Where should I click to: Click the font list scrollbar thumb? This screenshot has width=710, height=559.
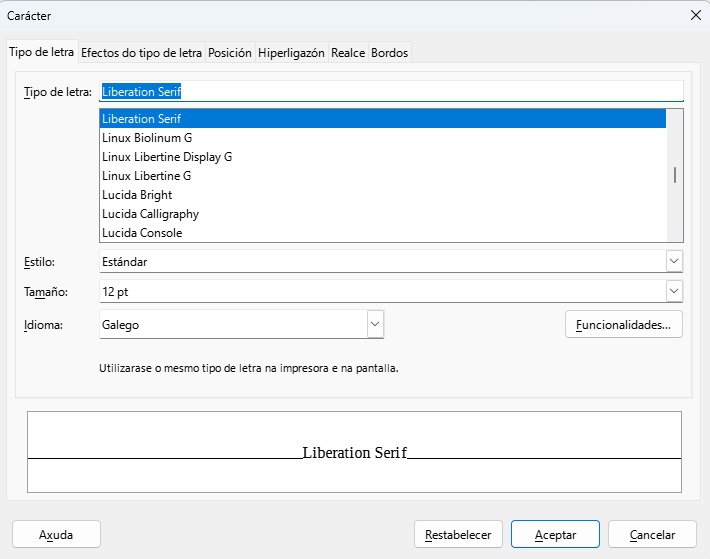tap(675, 175)
